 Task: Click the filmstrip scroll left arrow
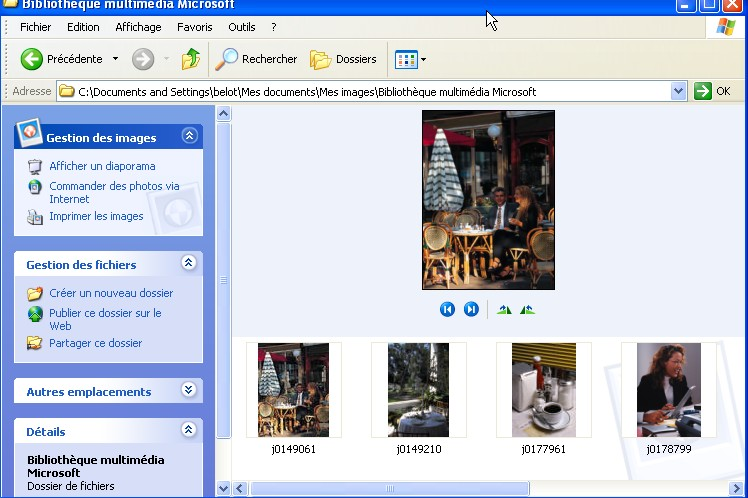[x=240, y=488]
